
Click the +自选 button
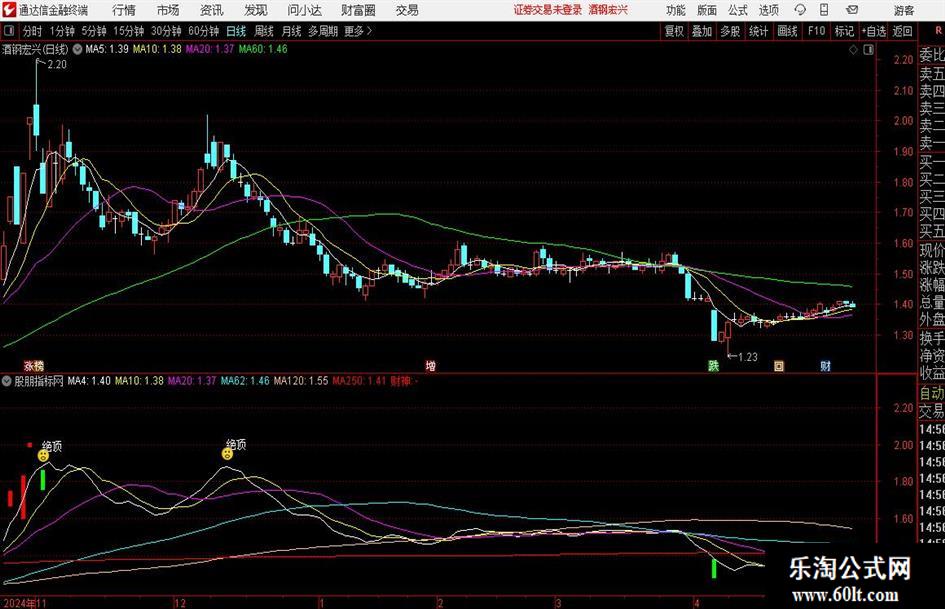(x=873, y=31)
